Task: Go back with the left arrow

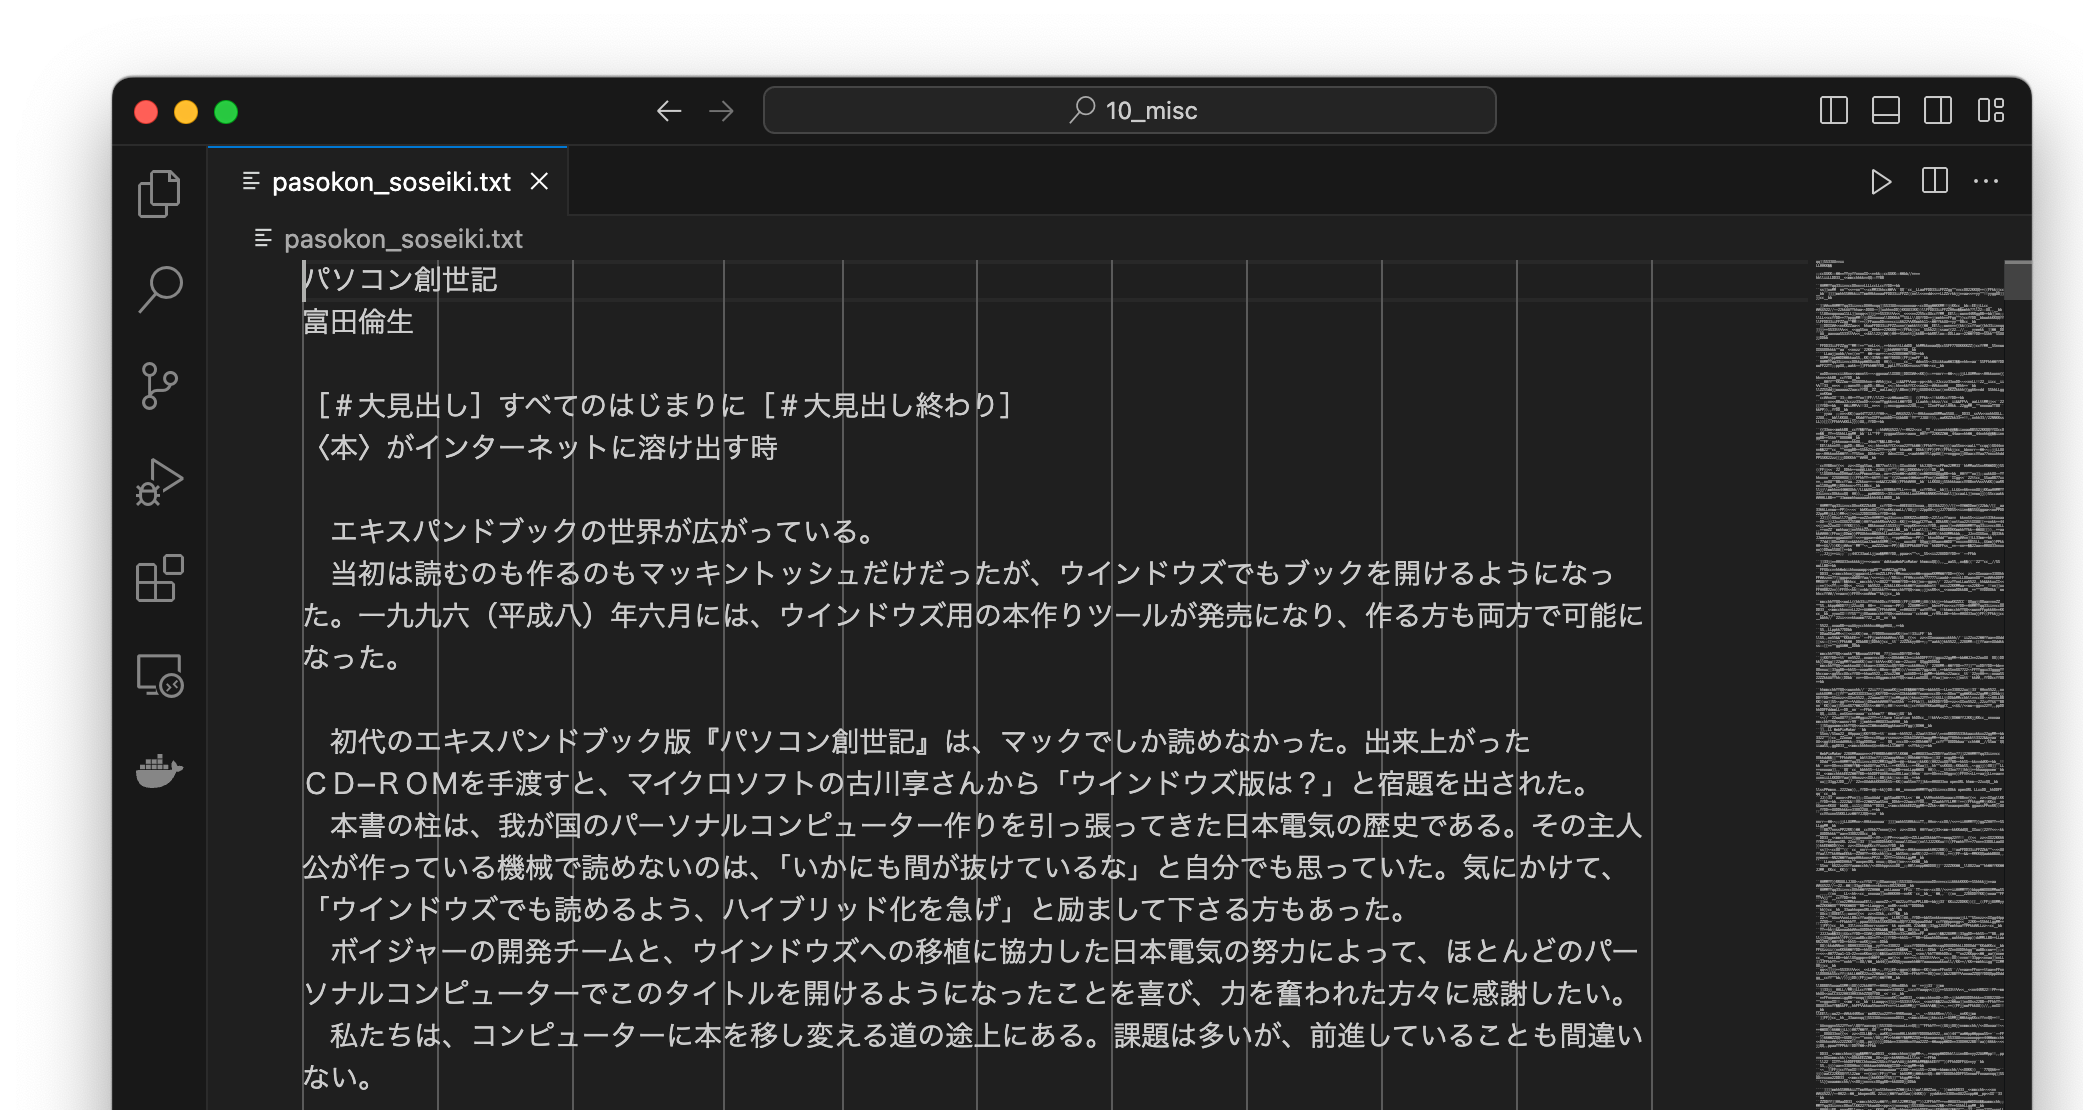Action: click(669, 111)
